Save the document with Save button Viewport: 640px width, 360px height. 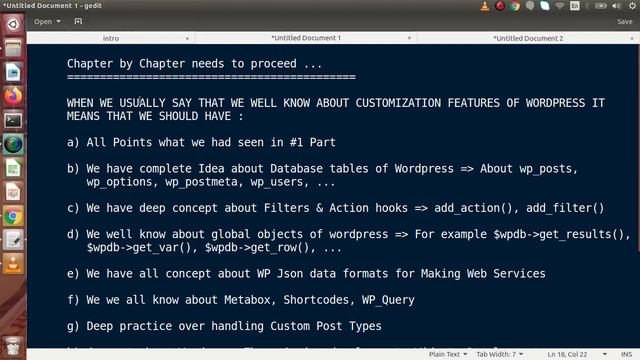[x=624, y=22]
